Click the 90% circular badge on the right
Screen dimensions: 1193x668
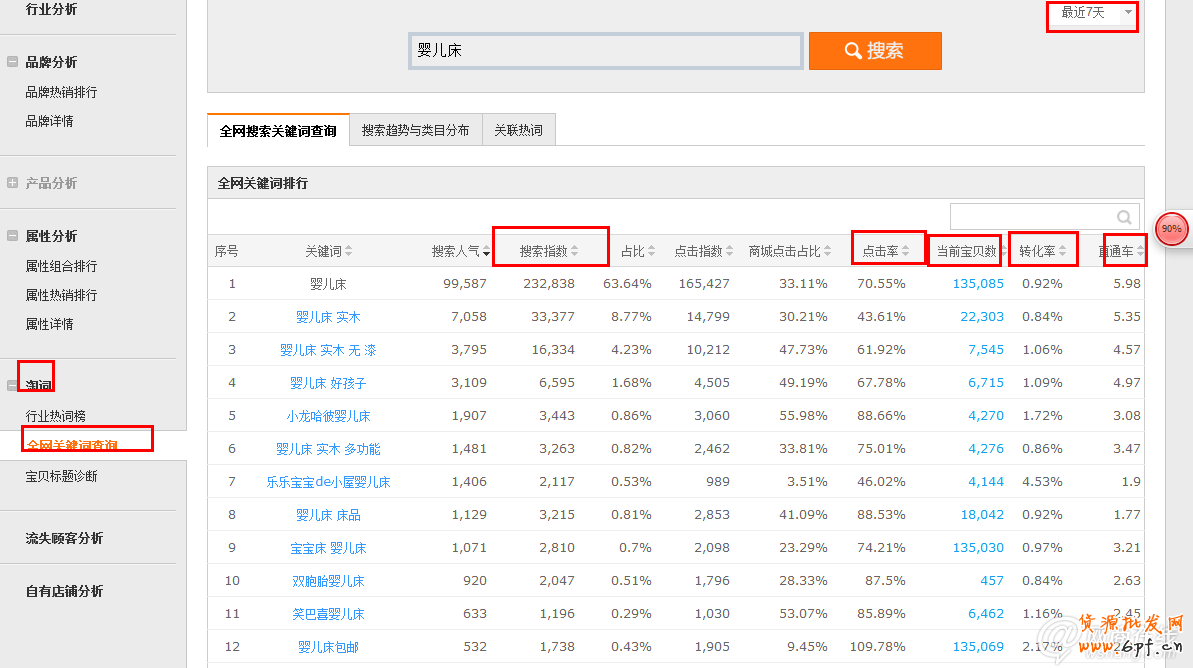(1171, 229)
